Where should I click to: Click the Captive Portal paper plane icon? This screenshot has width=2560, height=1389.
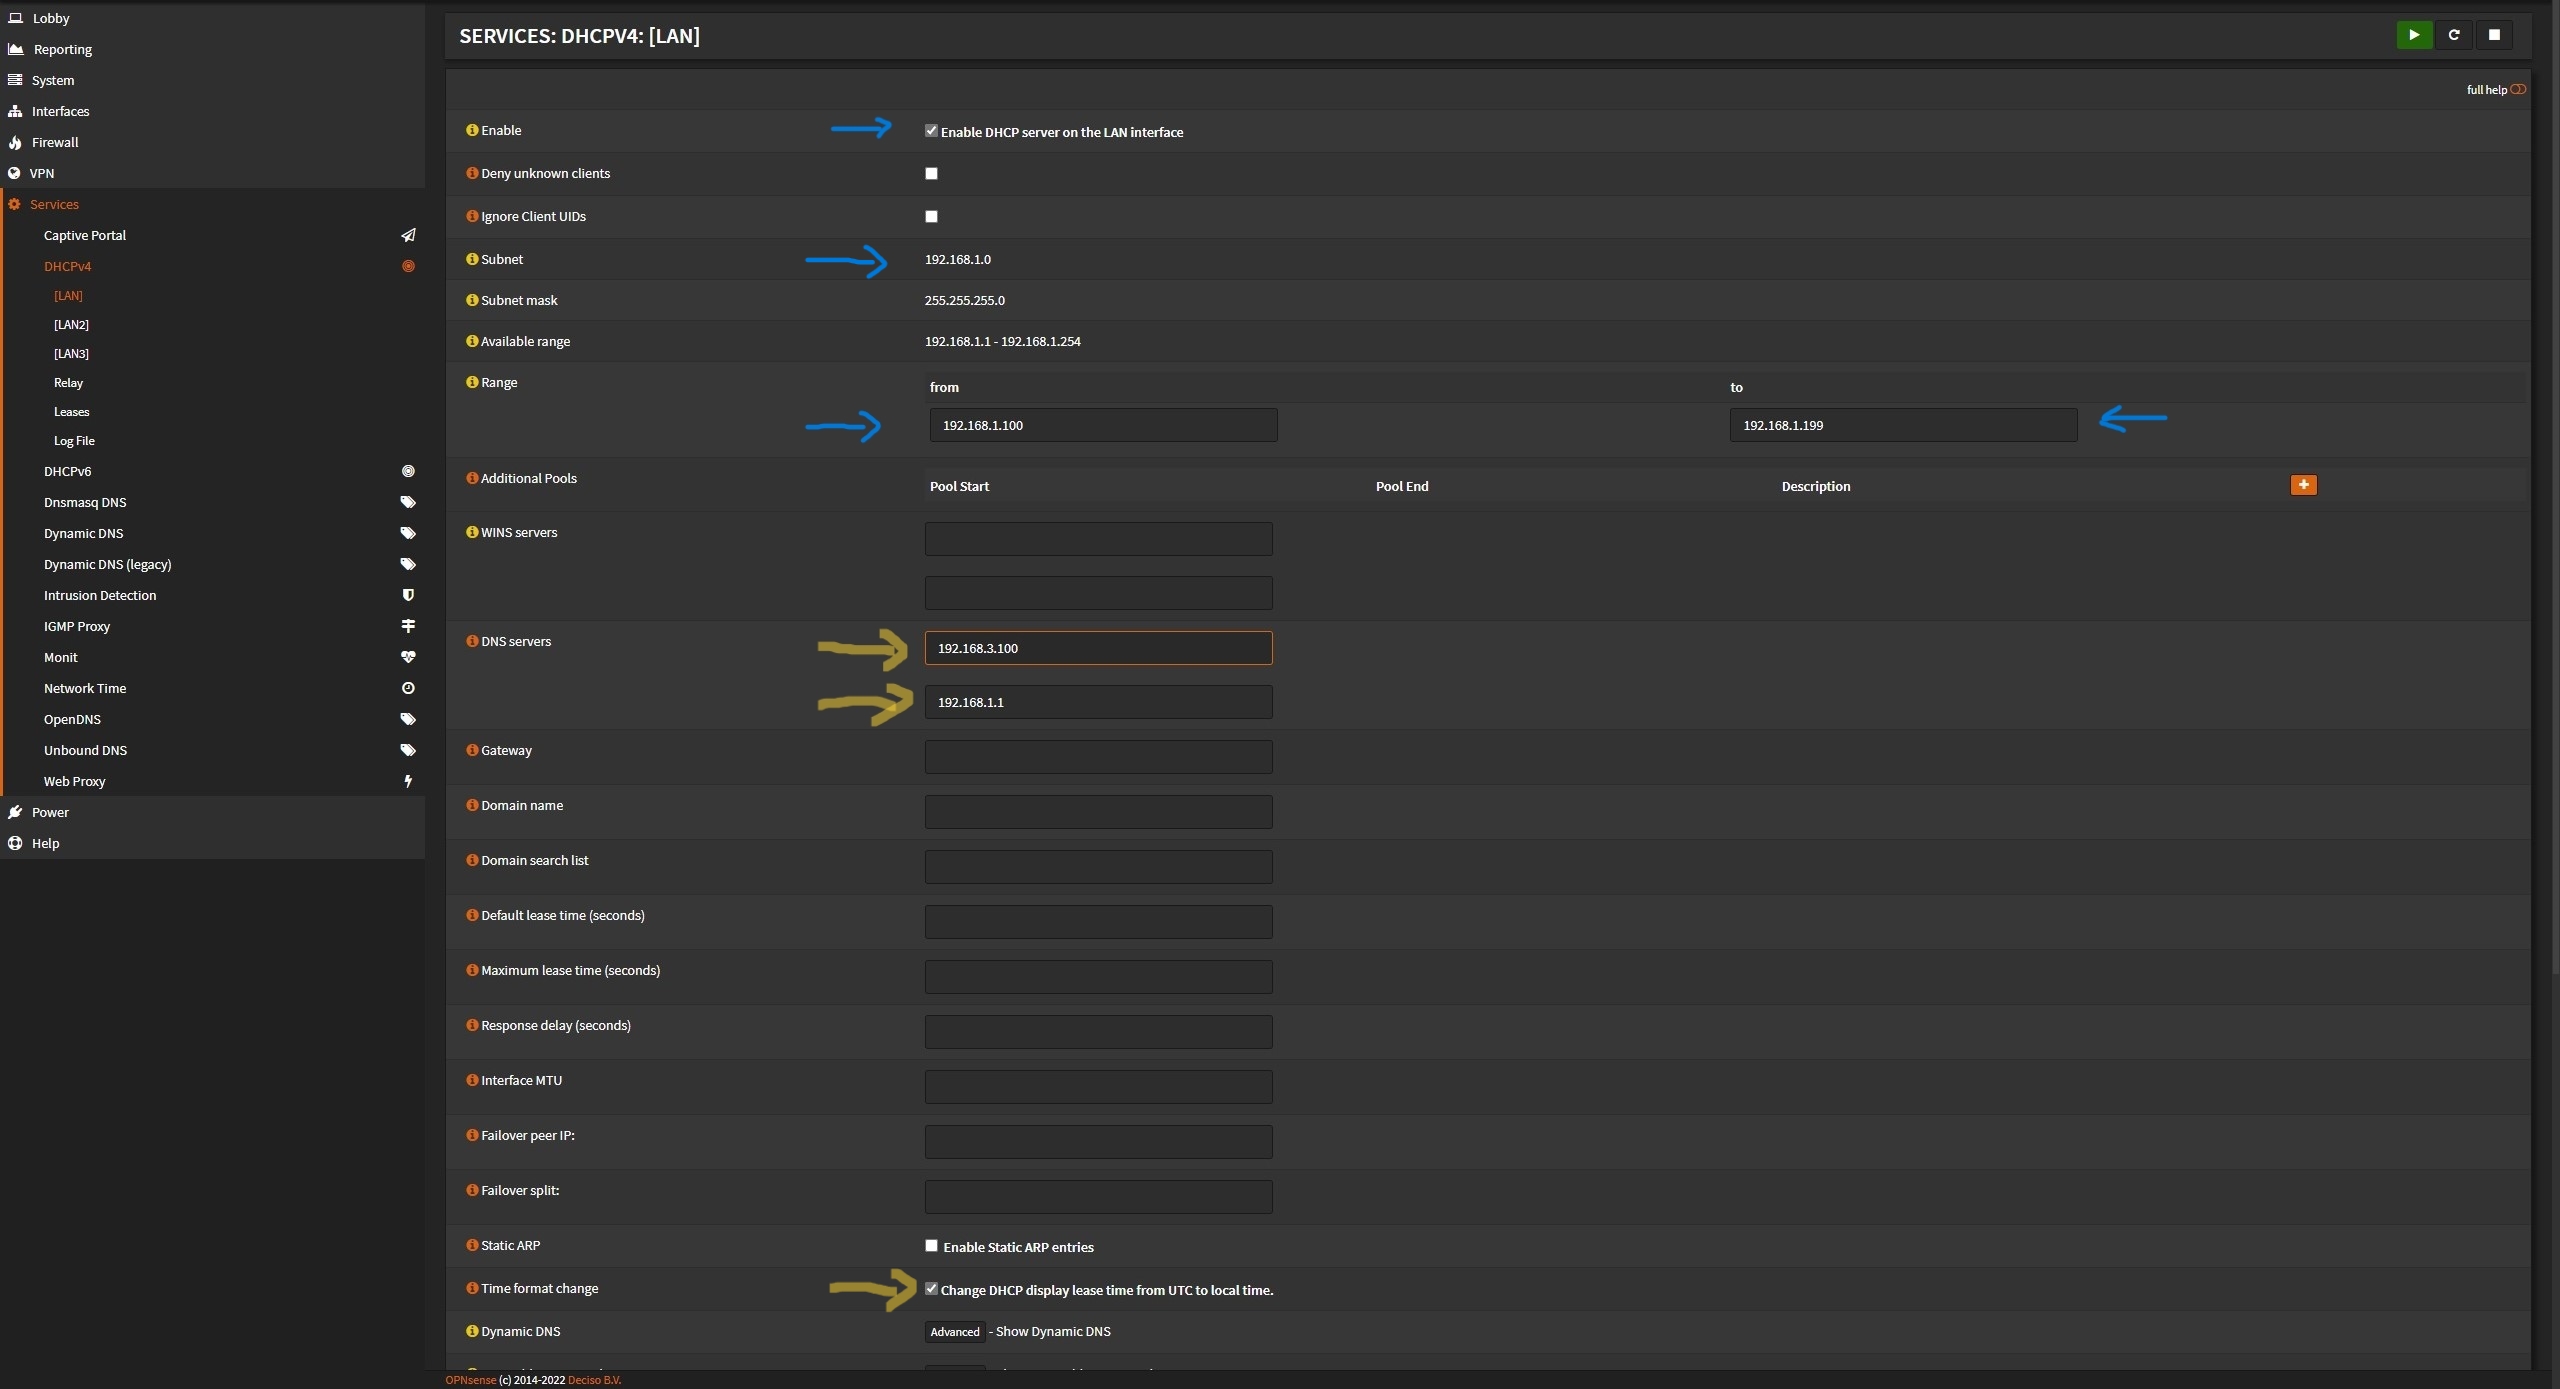pos(408,236)
